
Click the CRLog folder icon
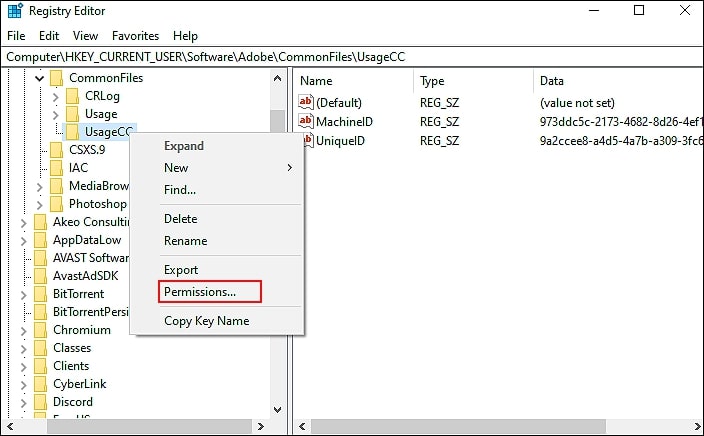72,96
